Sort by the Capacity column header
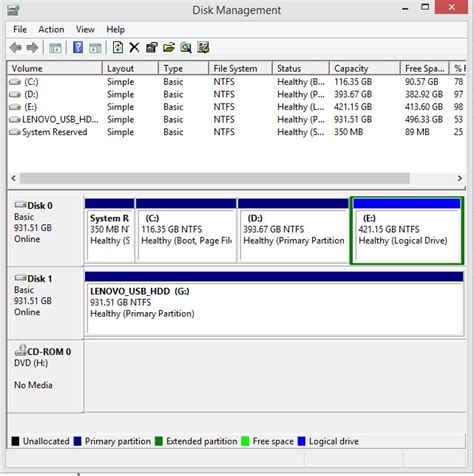Screen dimensions: 474x476 click(365, 69)
